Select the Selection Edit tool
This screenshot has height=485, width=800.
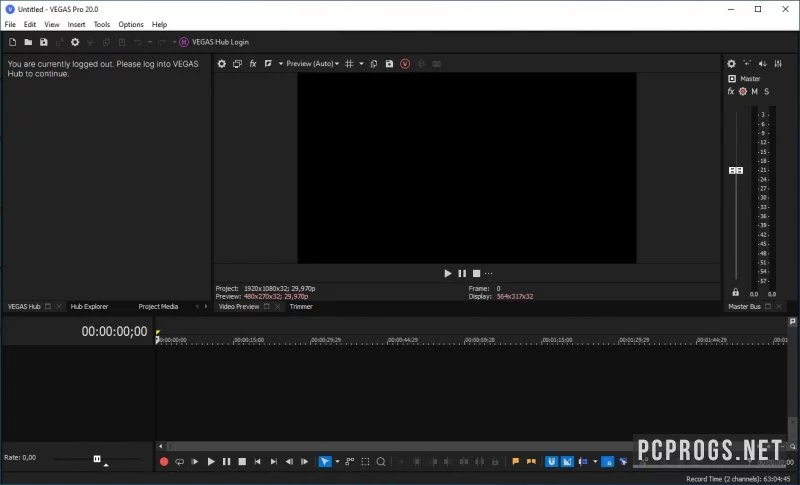[x=365, y=462]
